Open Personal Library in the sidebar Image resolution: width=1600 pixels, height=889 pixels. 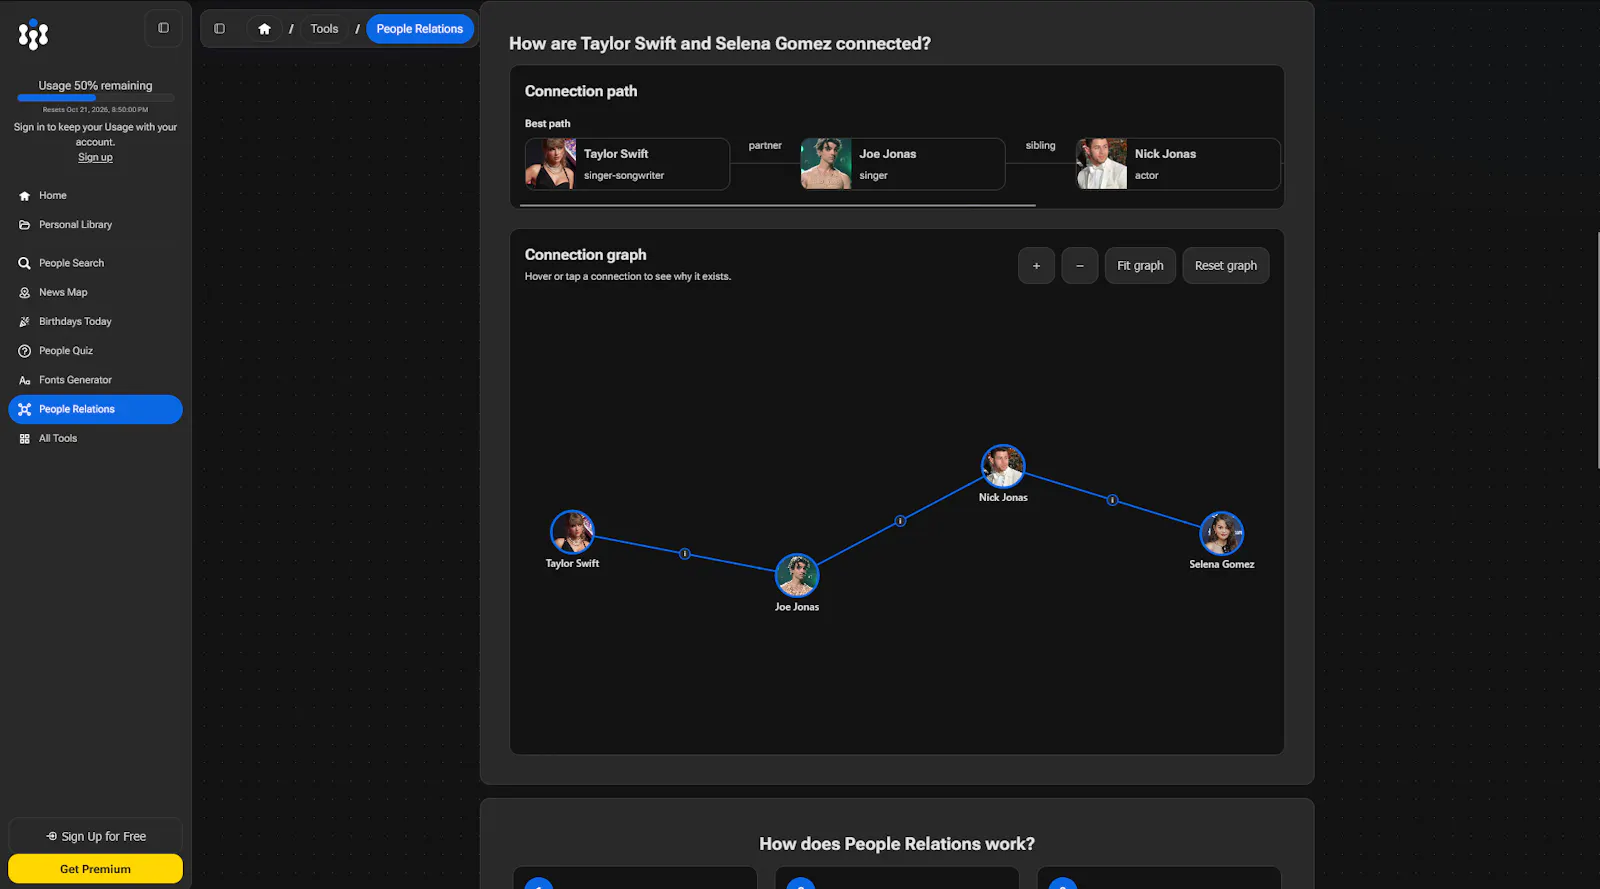pyautogui.click(x=95, y=225)
